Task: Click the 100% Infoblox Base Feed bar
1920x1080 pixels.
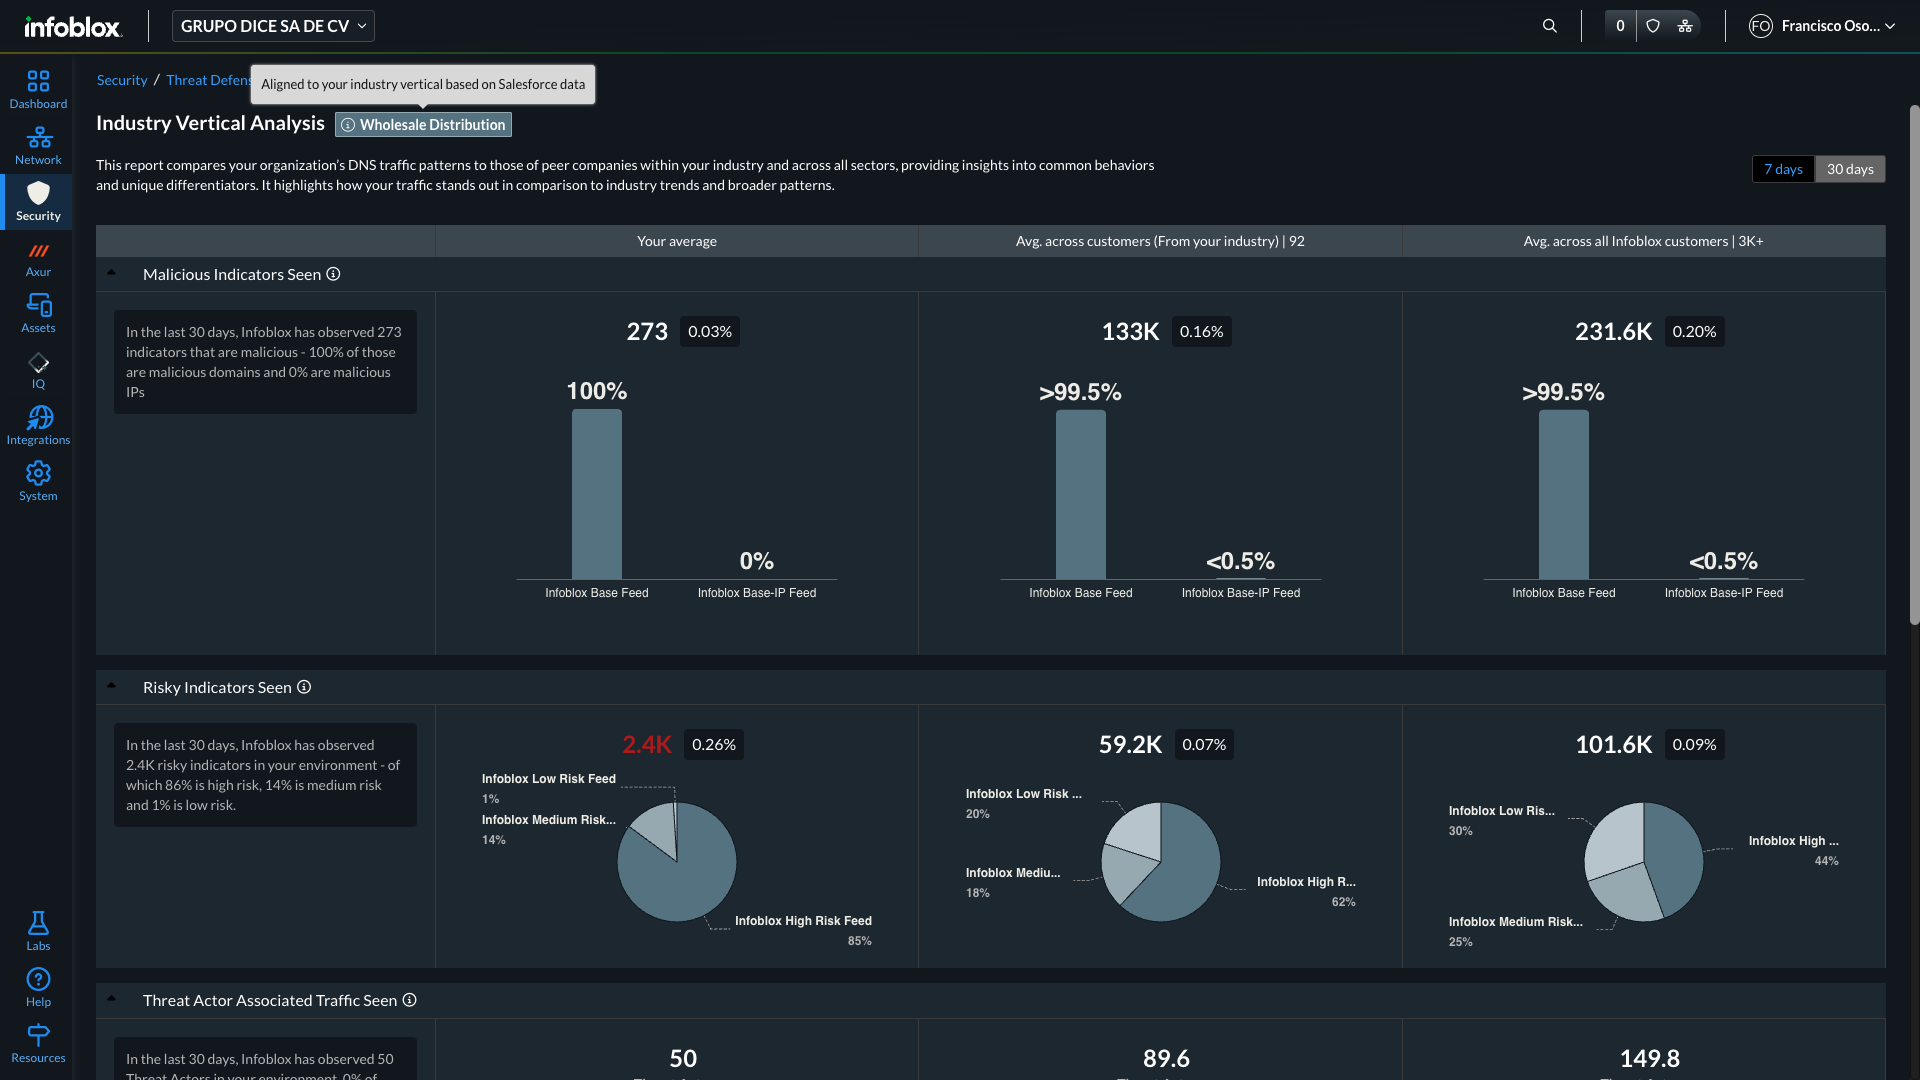Action: pyautogui.click(x=597, y=494)
